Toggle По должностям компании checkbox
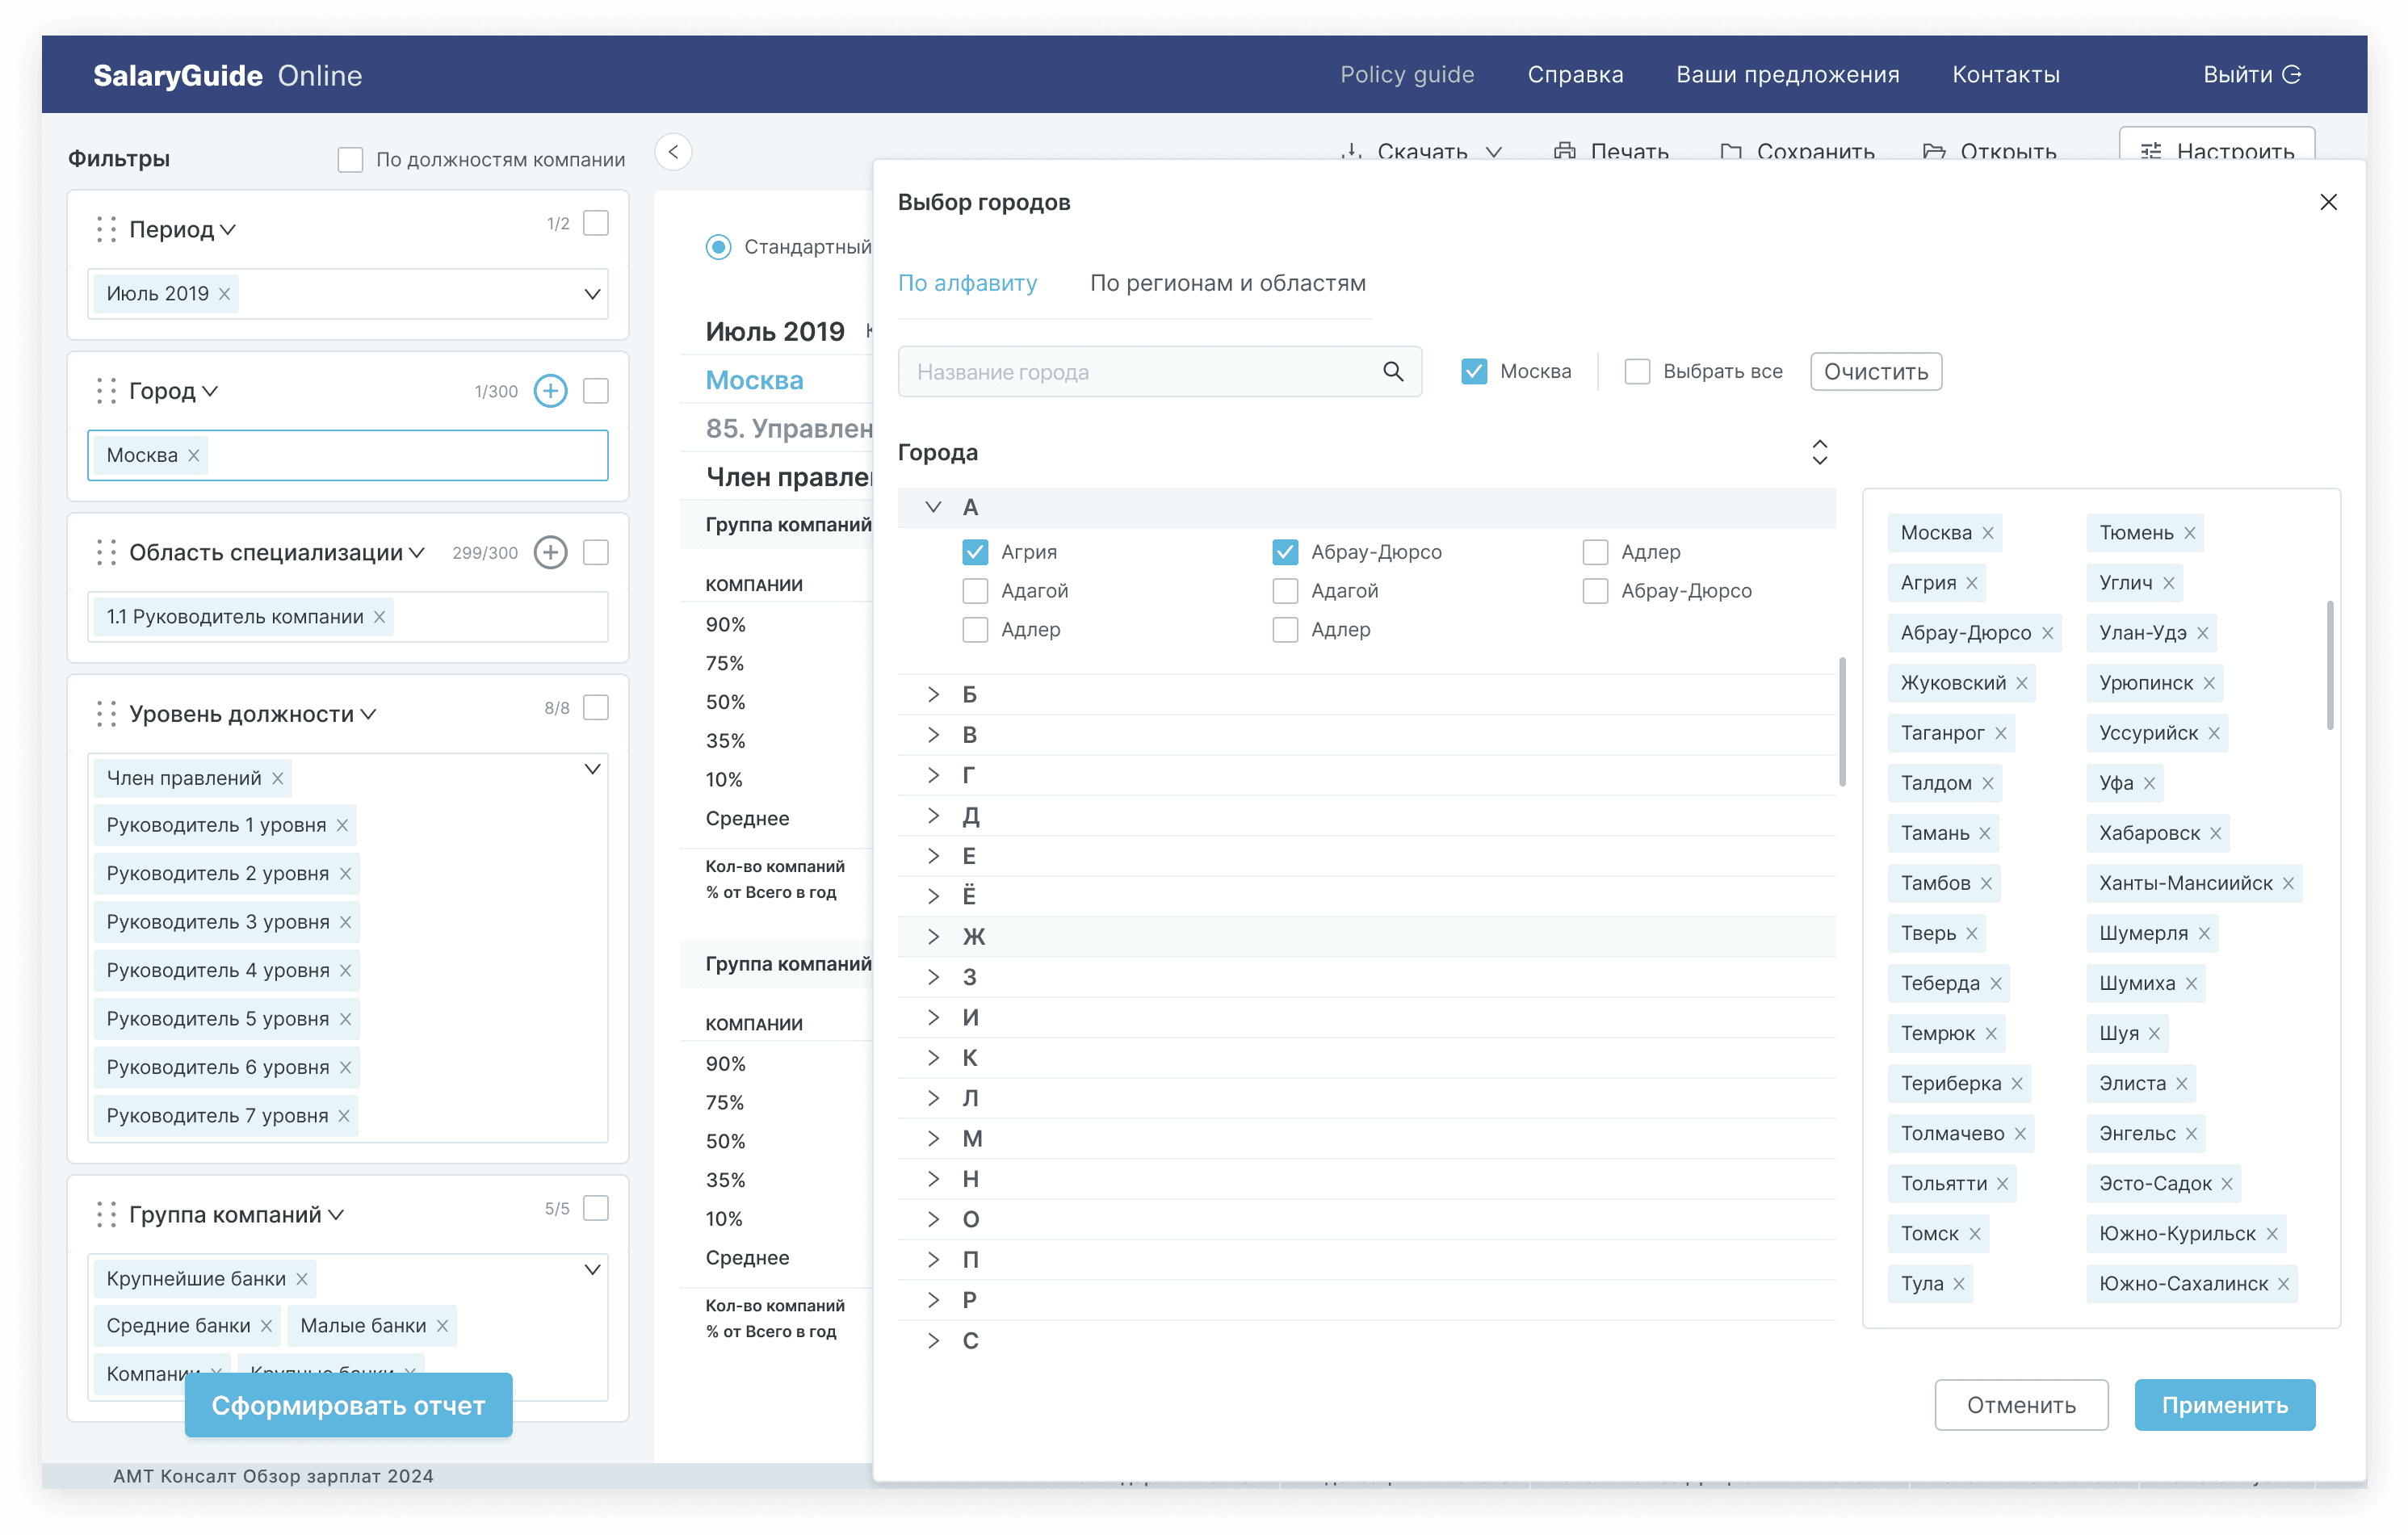Image resolution: width=2408 pixels, height=1535 pixels. pyautogui.click(x=350, y=160)
